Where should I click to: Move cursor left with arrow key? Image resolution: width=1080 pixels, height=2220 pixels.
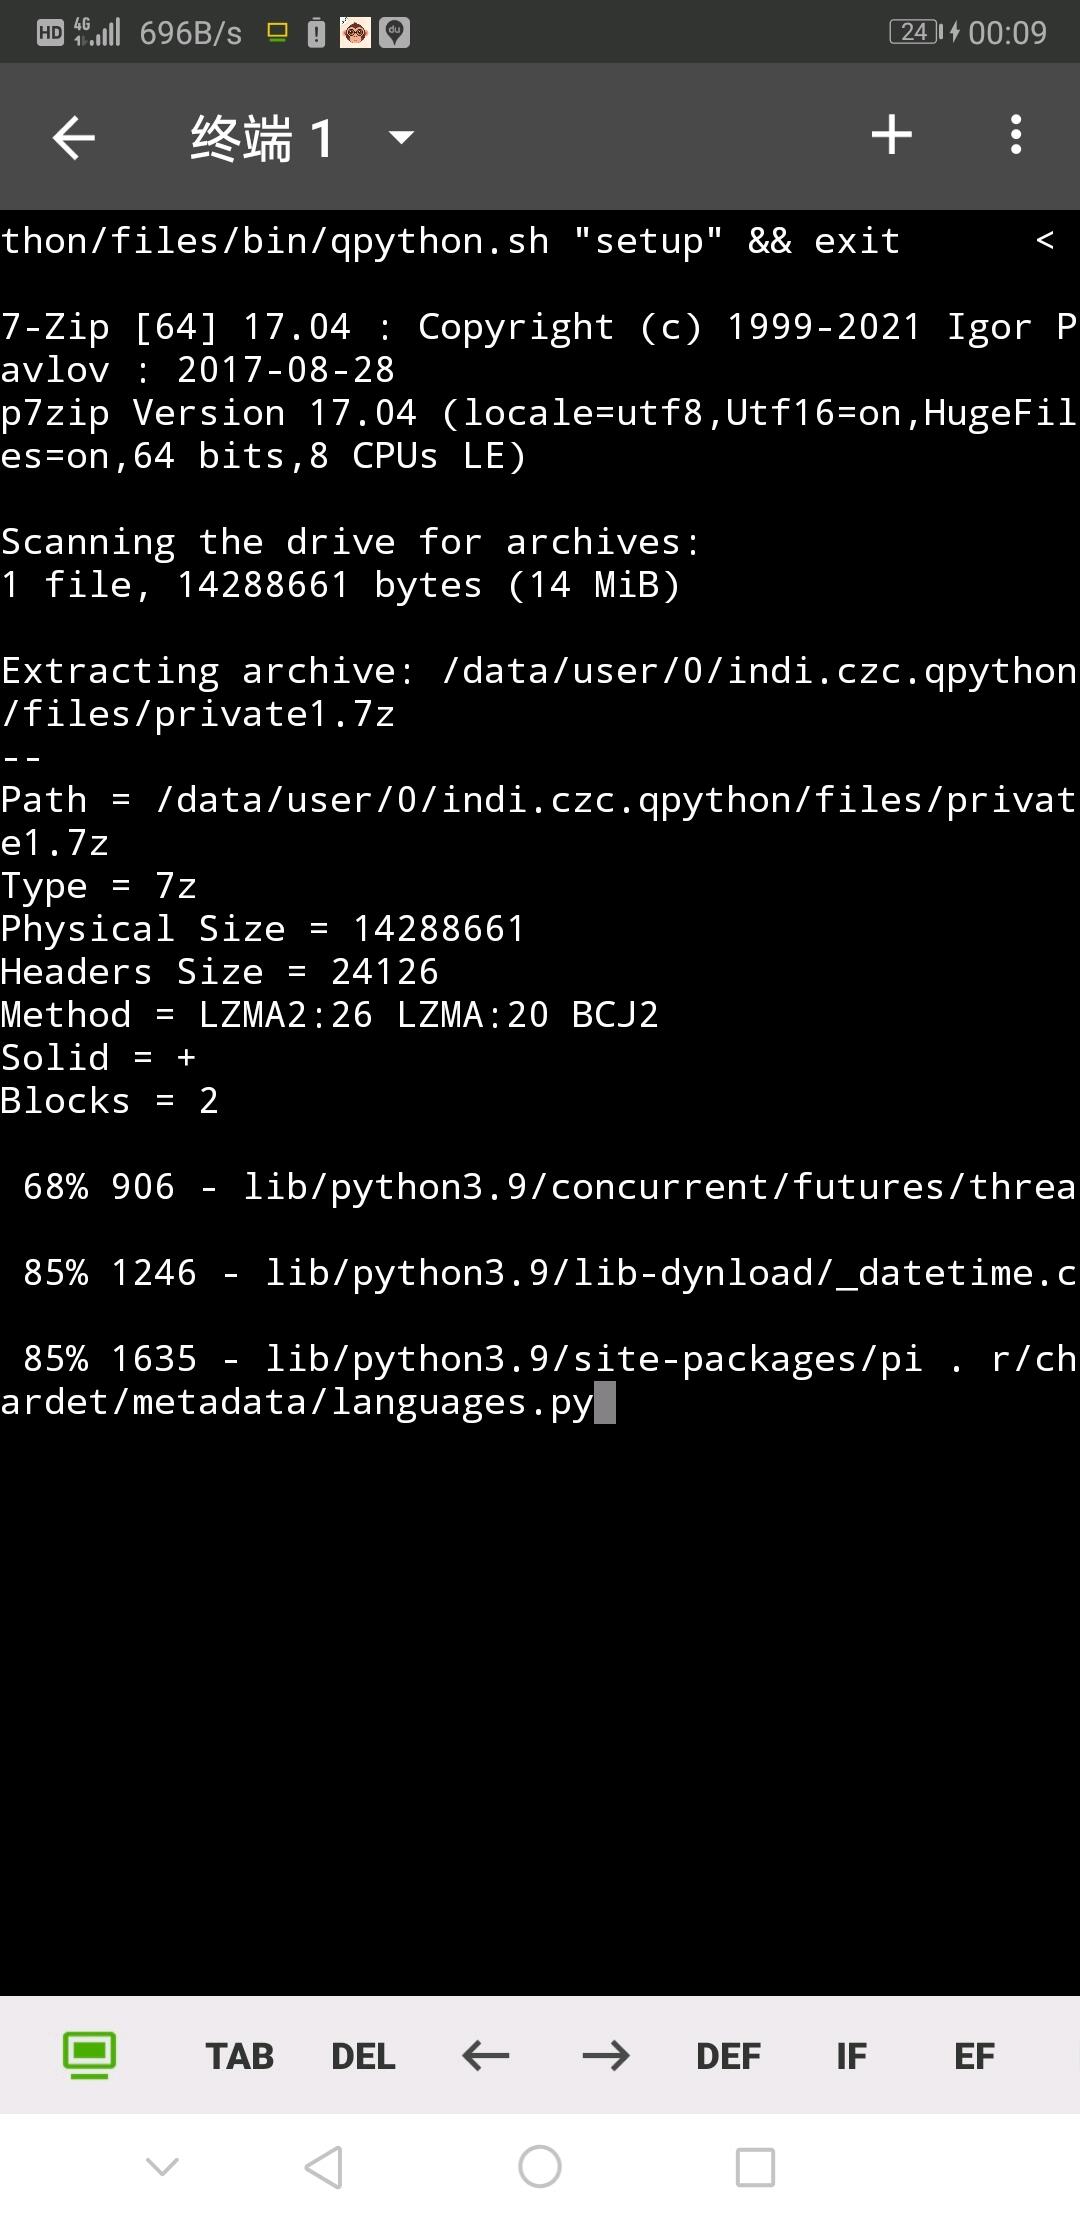[486, 2056]
